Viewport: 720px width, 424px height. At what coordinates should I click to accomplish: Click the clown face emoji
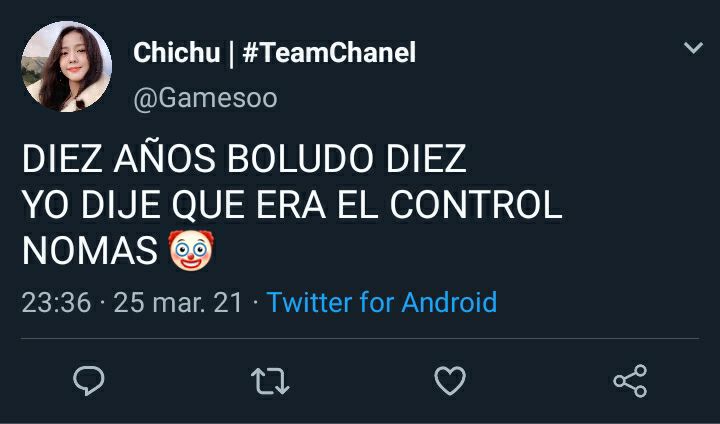point(191,250)
